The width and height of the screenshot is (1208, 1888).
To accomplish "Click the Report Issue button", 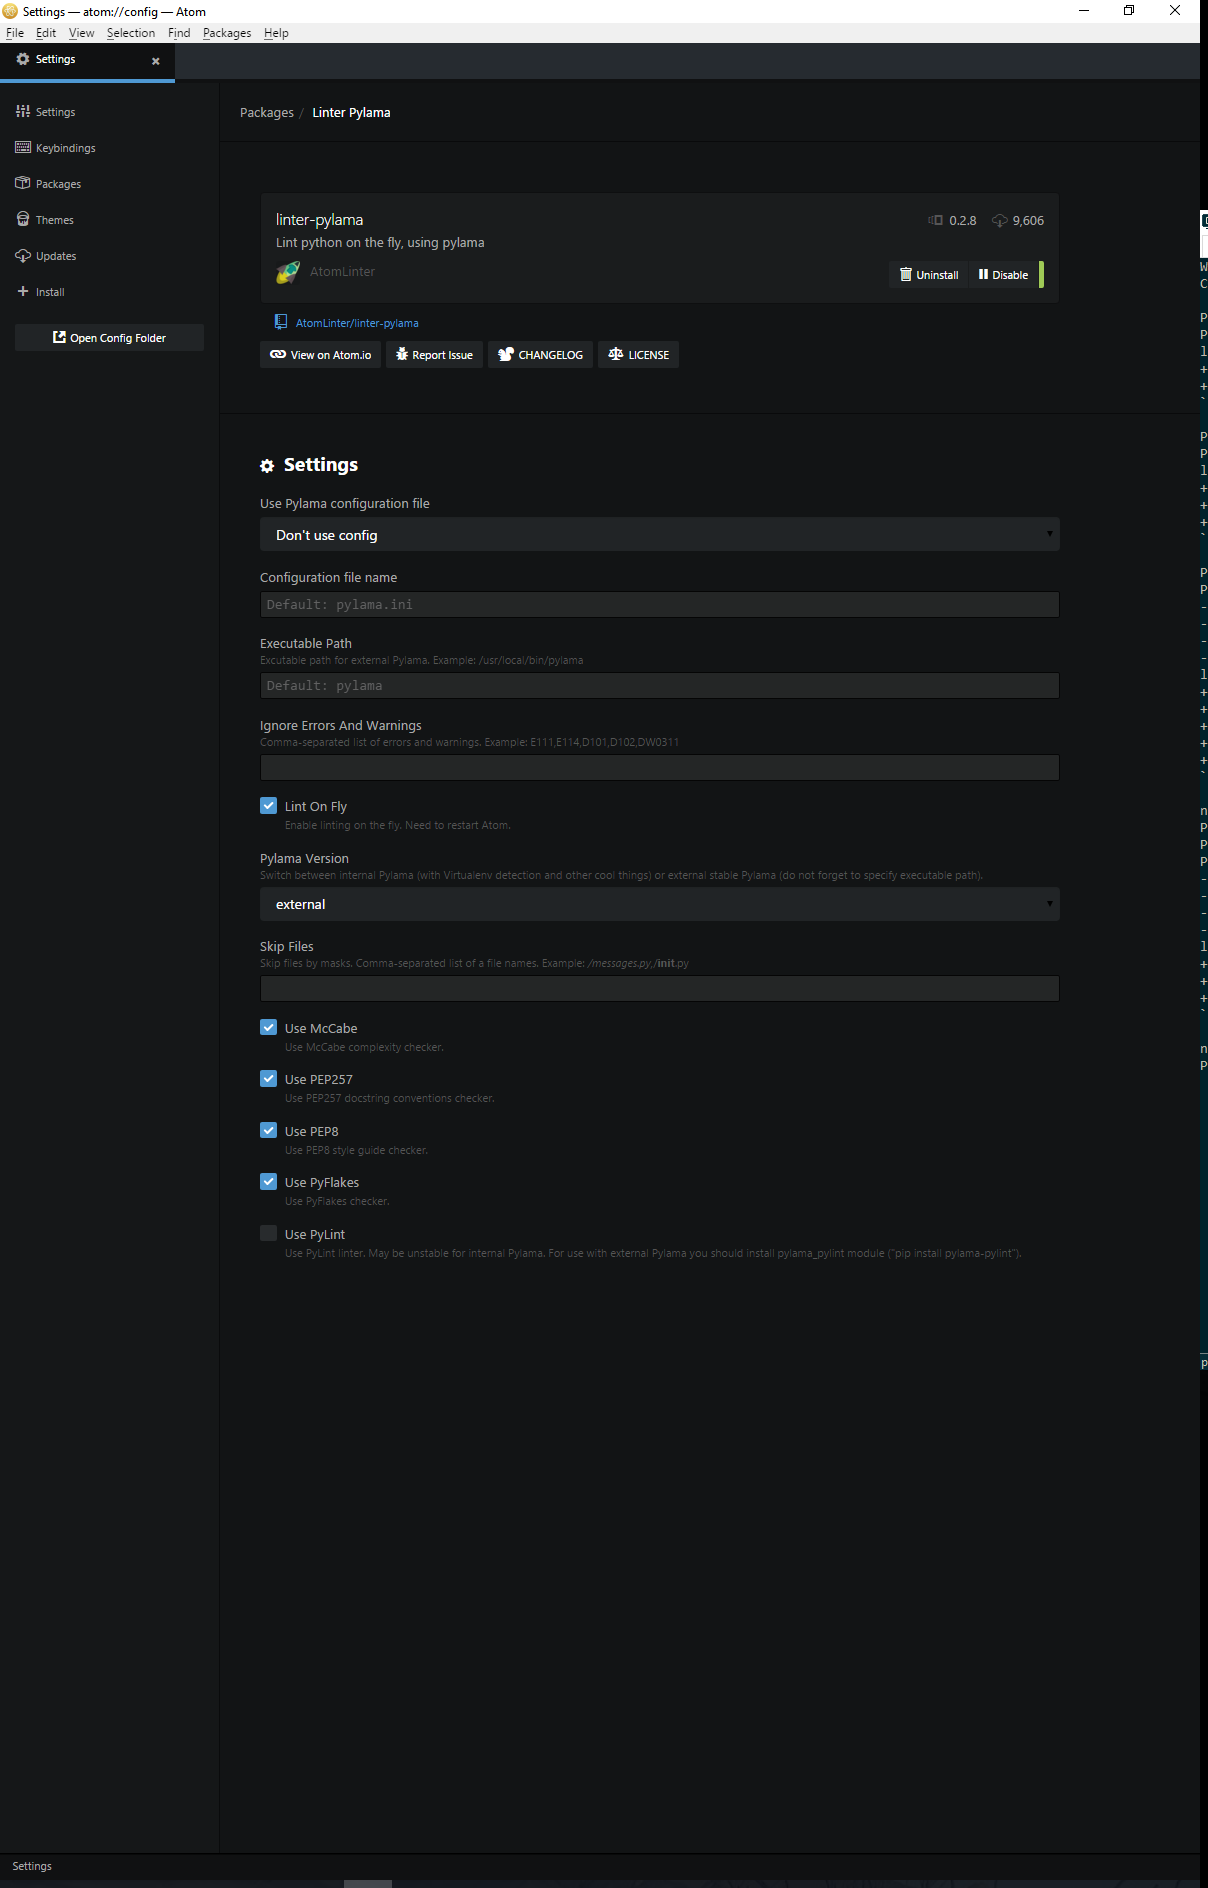I will pyautogui.click(x=434, y=355).
